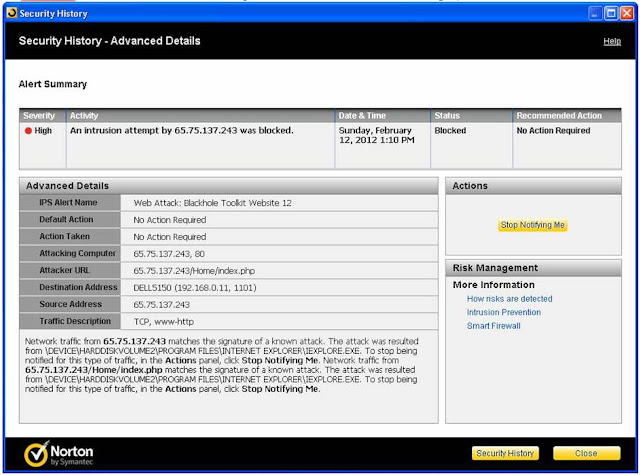
Task: Select the Status column header
Action: pos(471,115)
